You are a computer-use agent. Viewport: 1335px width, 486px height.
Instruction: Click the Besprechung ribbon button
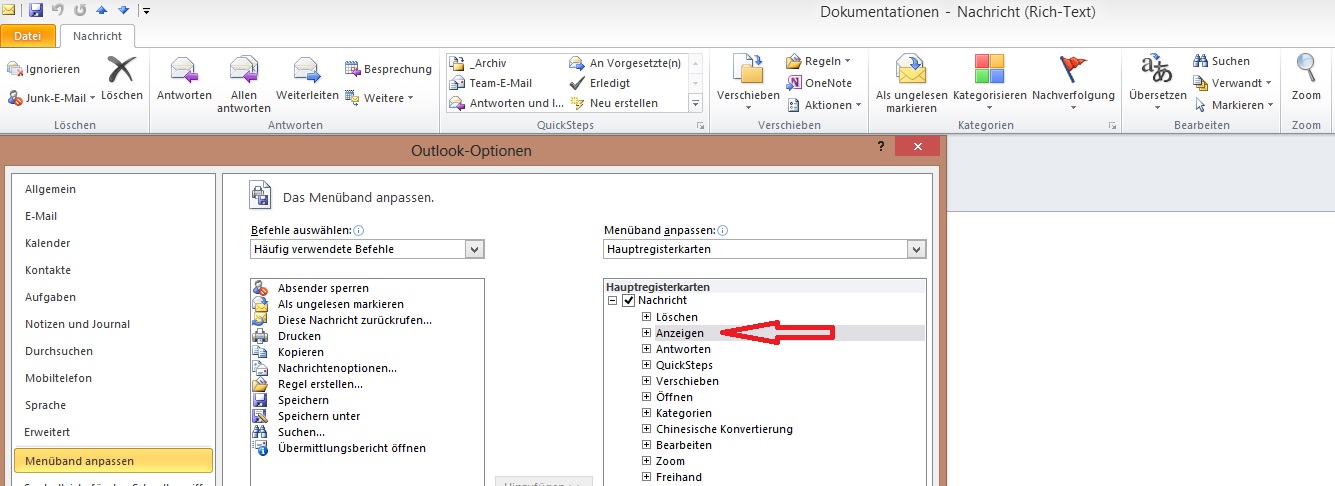coord(389,69)
